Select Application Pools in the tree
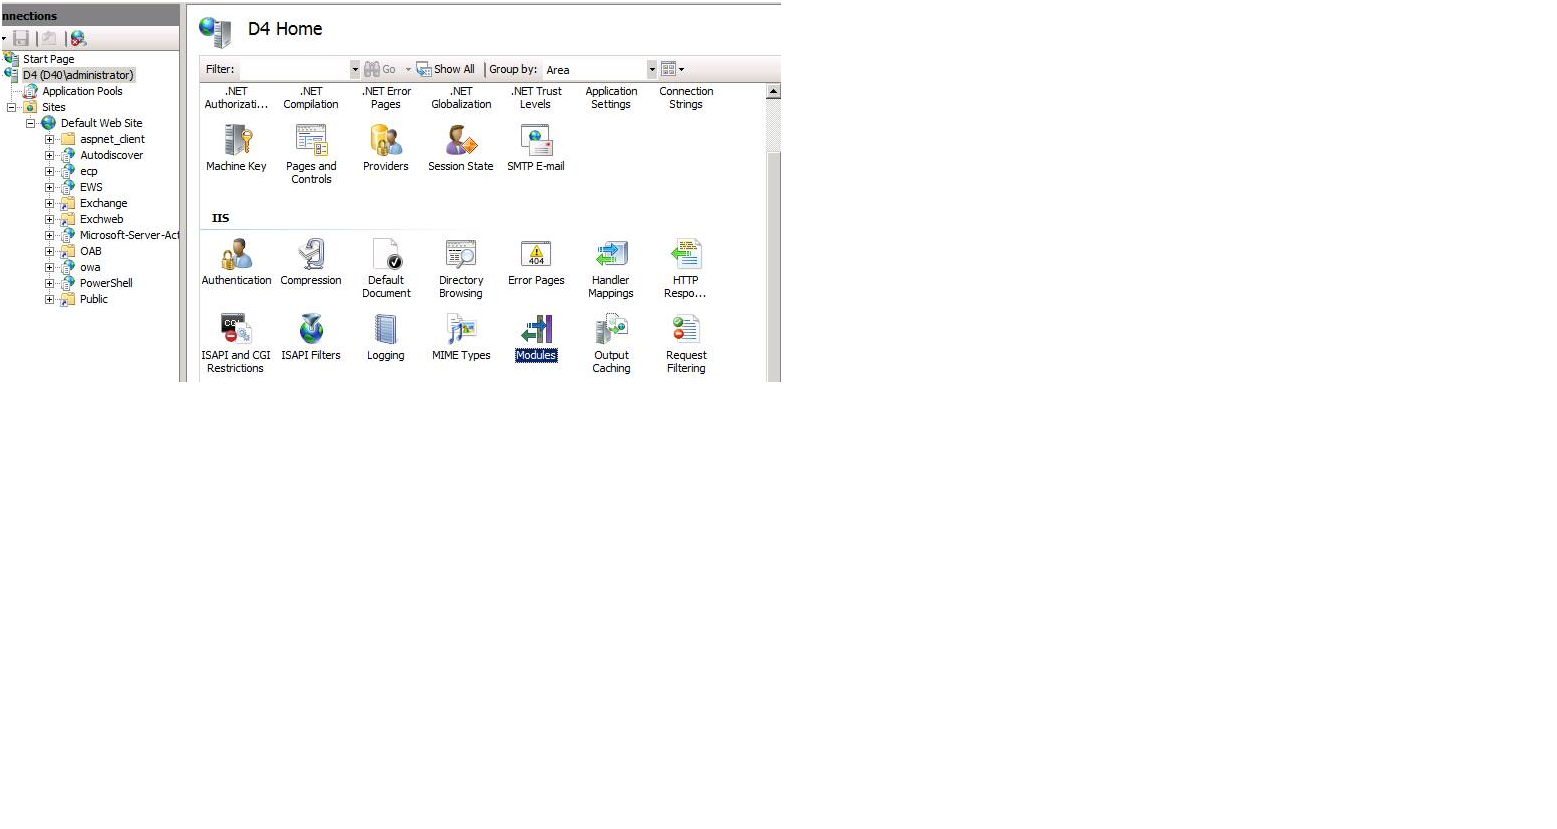 tap(82, 91)
